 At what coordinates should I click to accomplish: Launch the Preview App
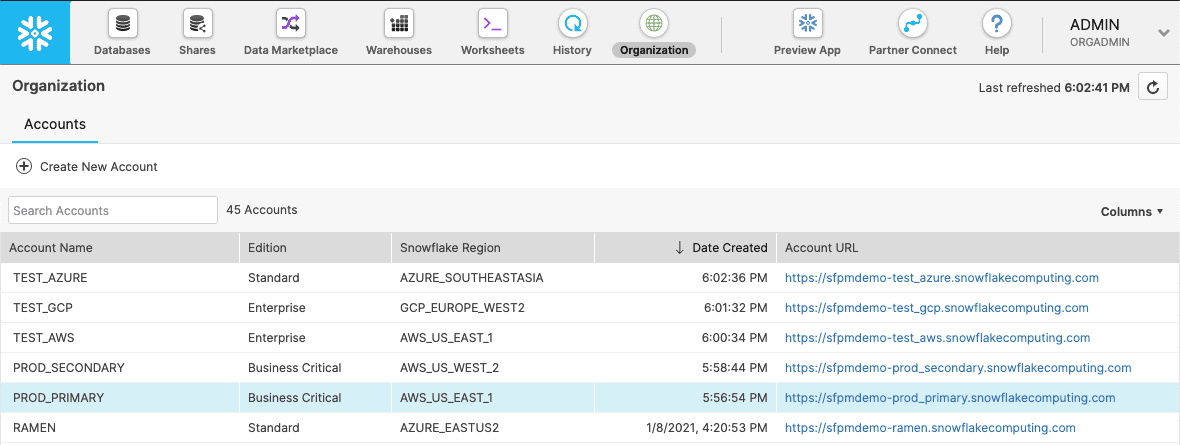(807, 32)
